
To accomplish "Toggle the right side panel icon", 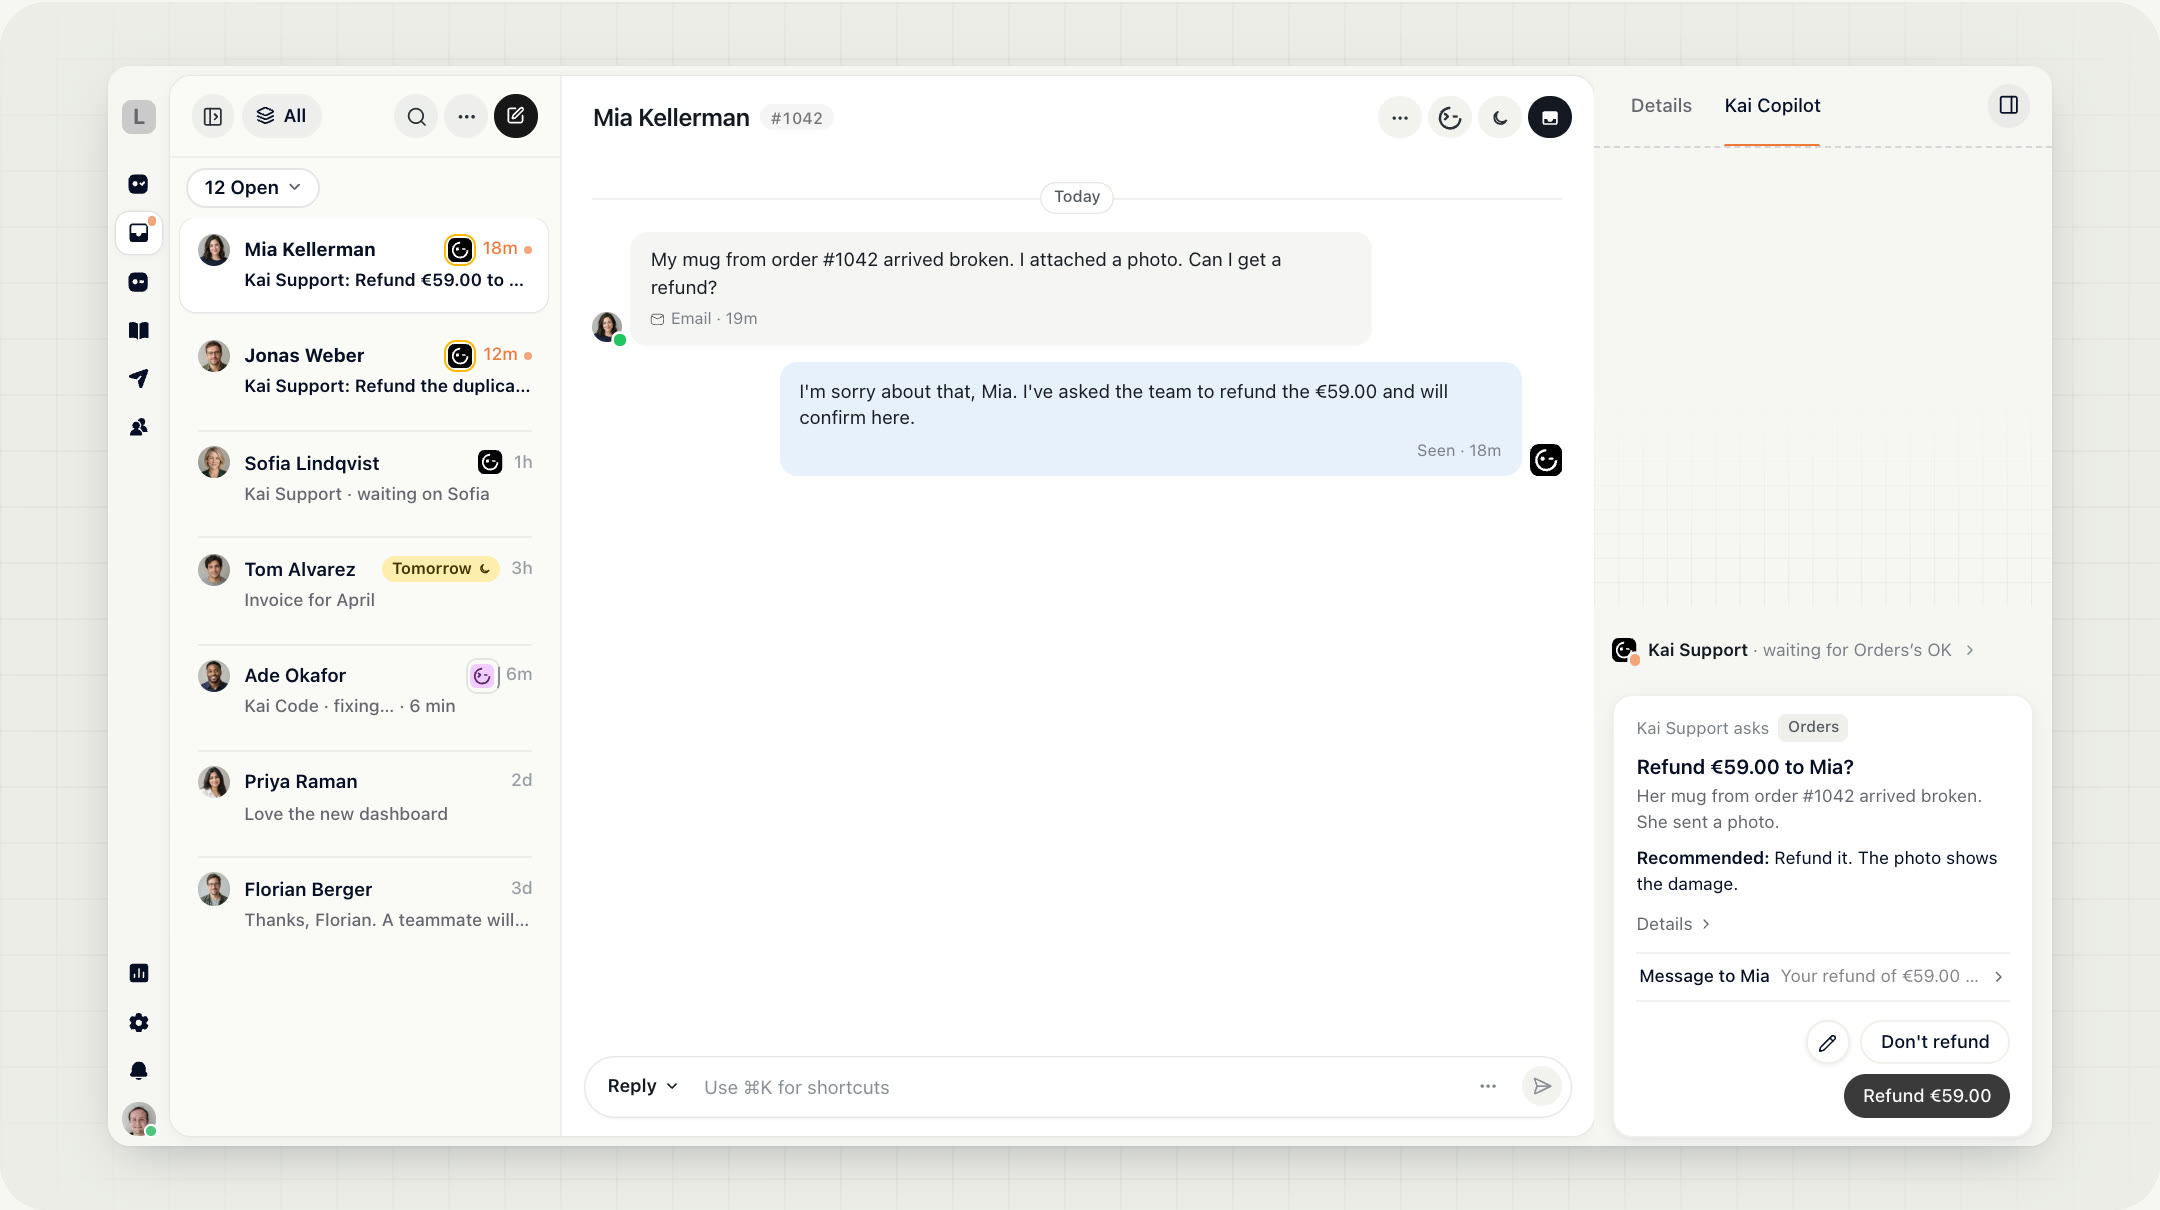I will coord(2009,105).
